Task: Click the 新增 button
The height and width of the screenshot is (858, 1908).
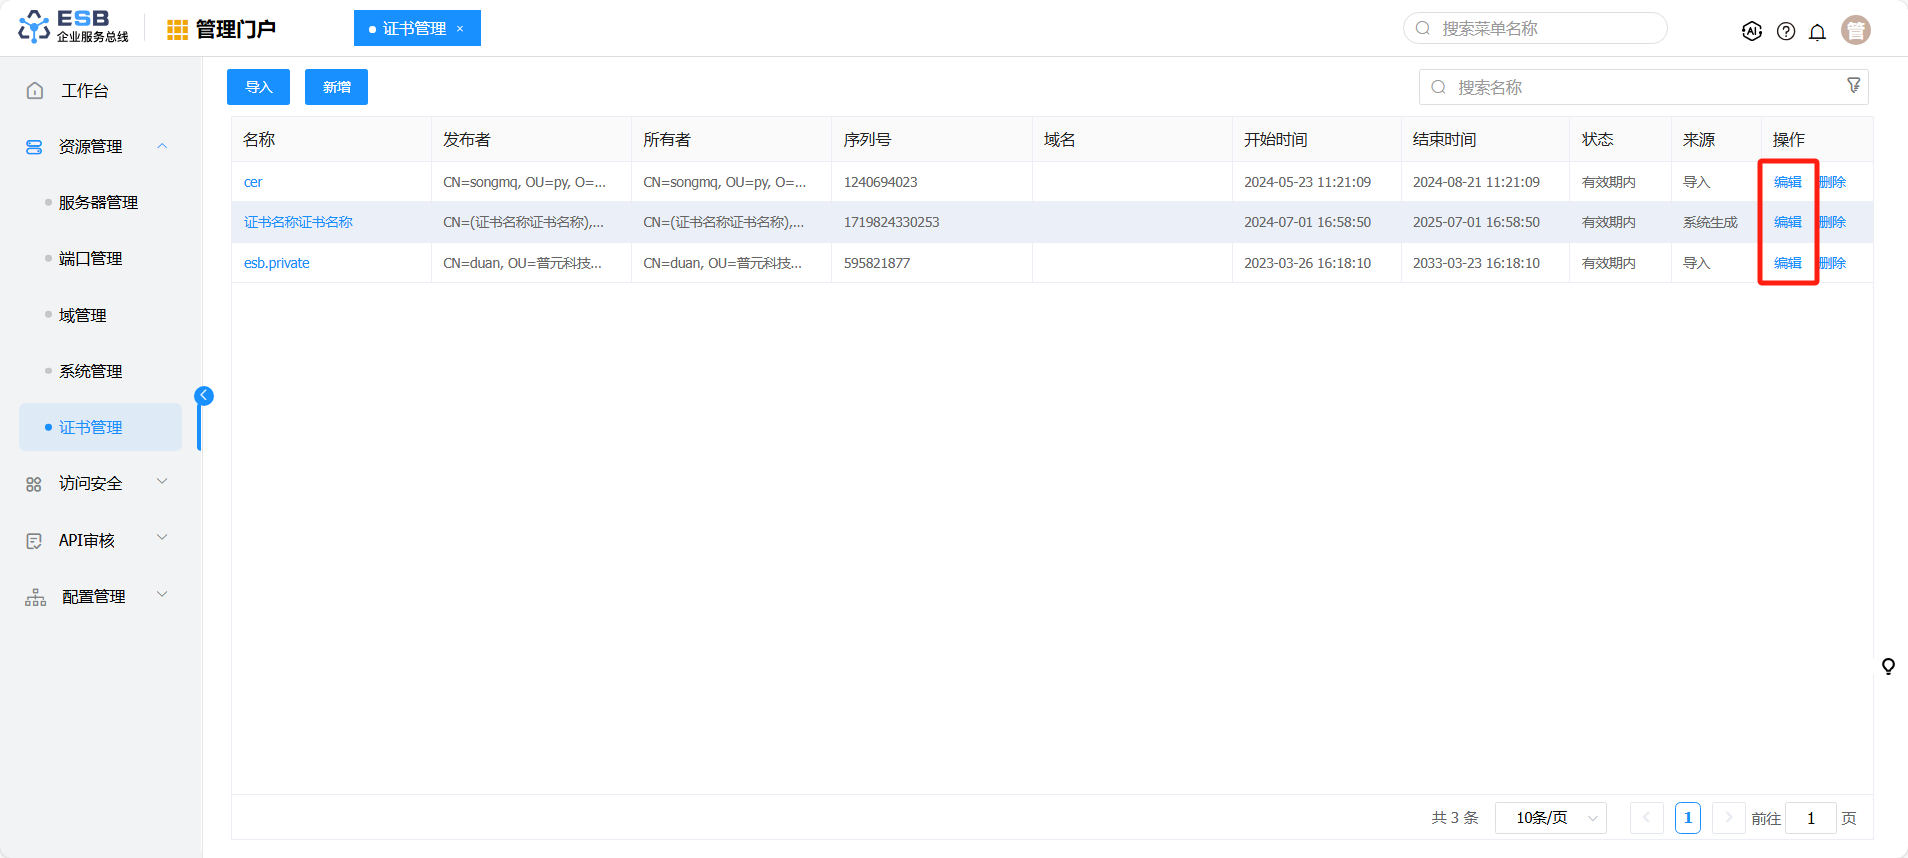Action: tap(336, 87)
